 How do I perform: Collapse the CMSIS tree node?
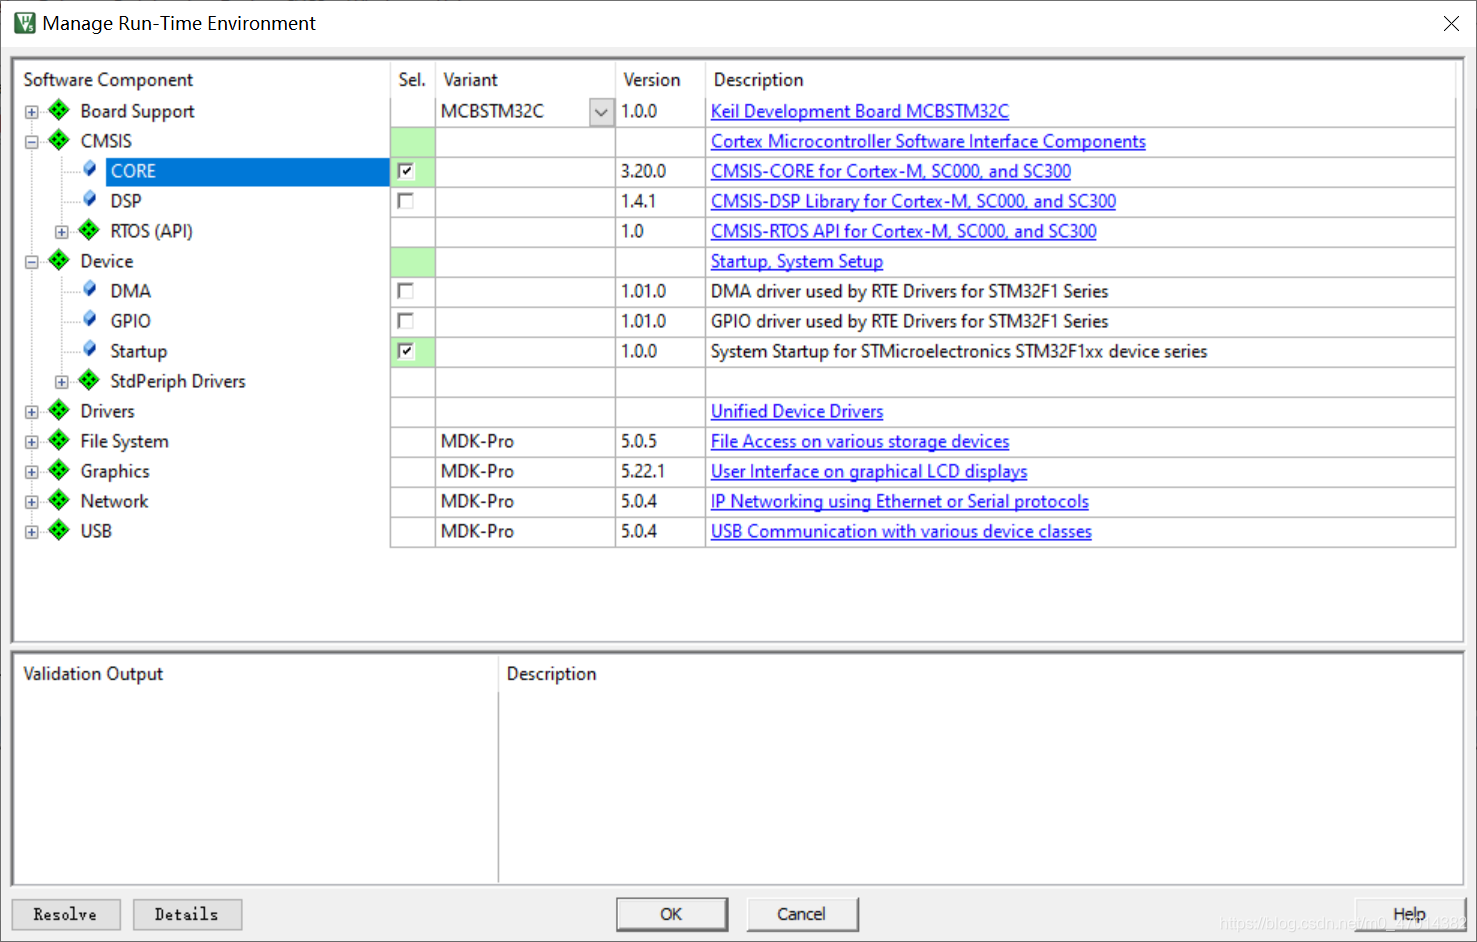coord(32,142)
